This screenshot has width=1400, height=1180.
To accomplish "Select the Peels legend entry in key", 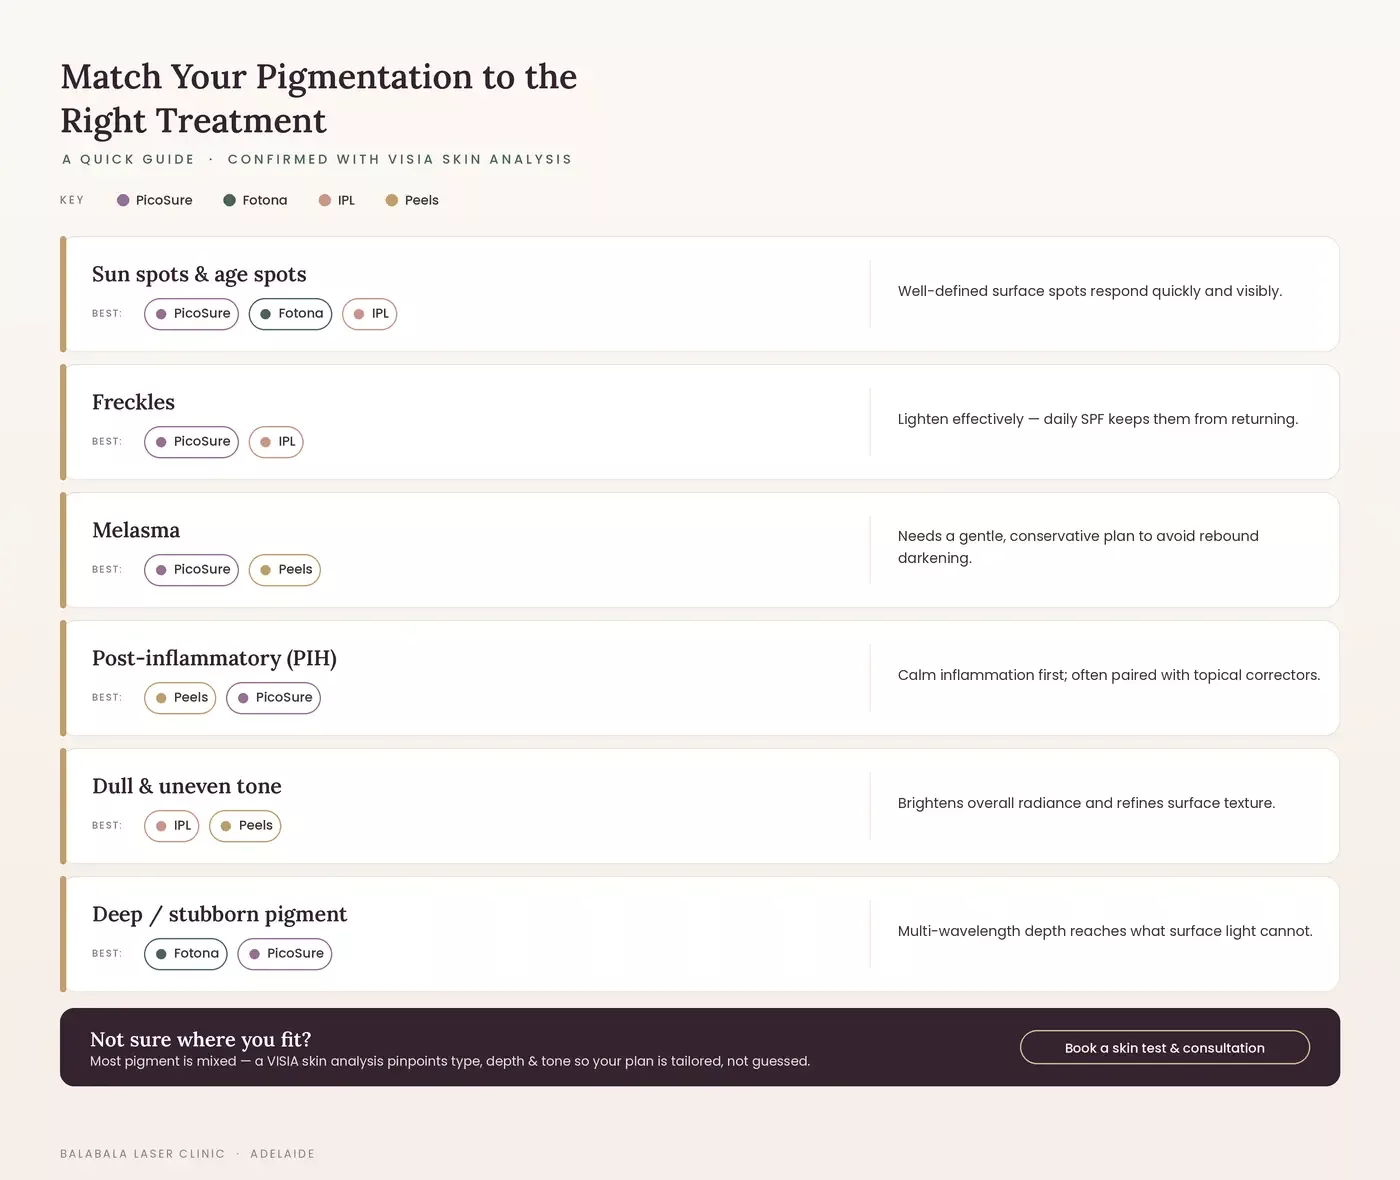I will [x=412, y=200].
